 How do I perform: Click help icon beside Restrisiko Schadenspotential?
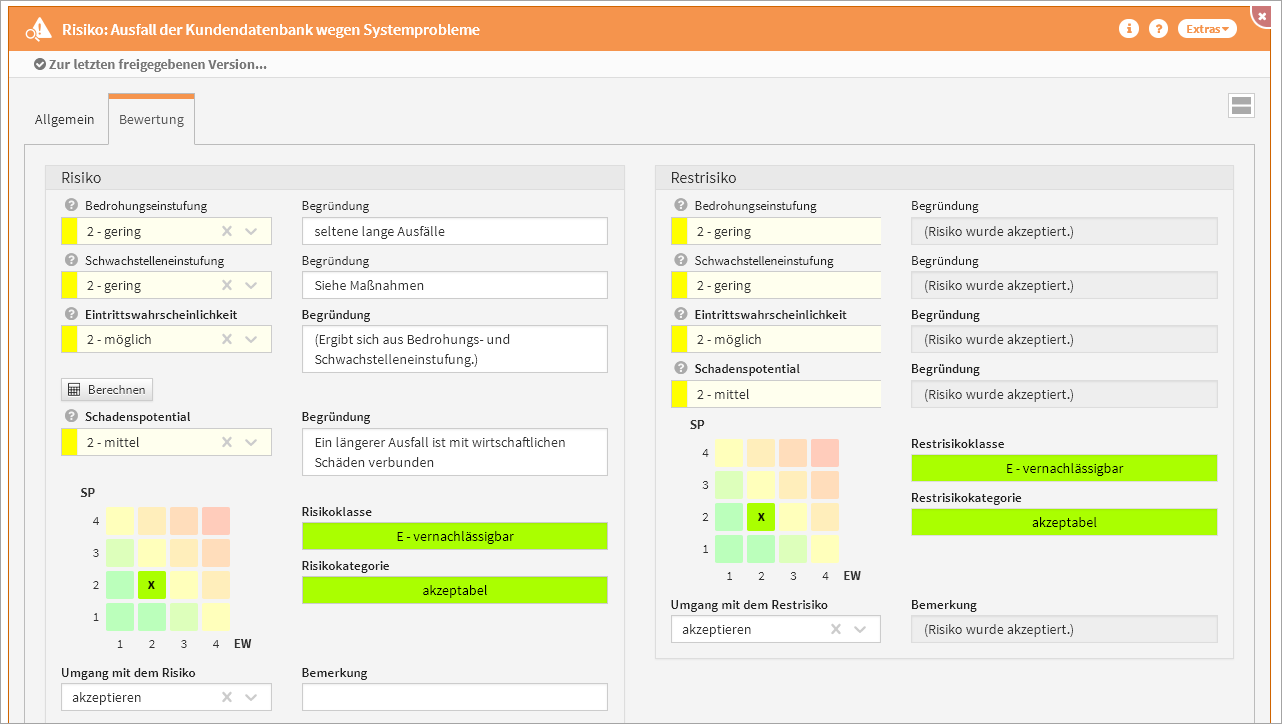click(681, 368)
